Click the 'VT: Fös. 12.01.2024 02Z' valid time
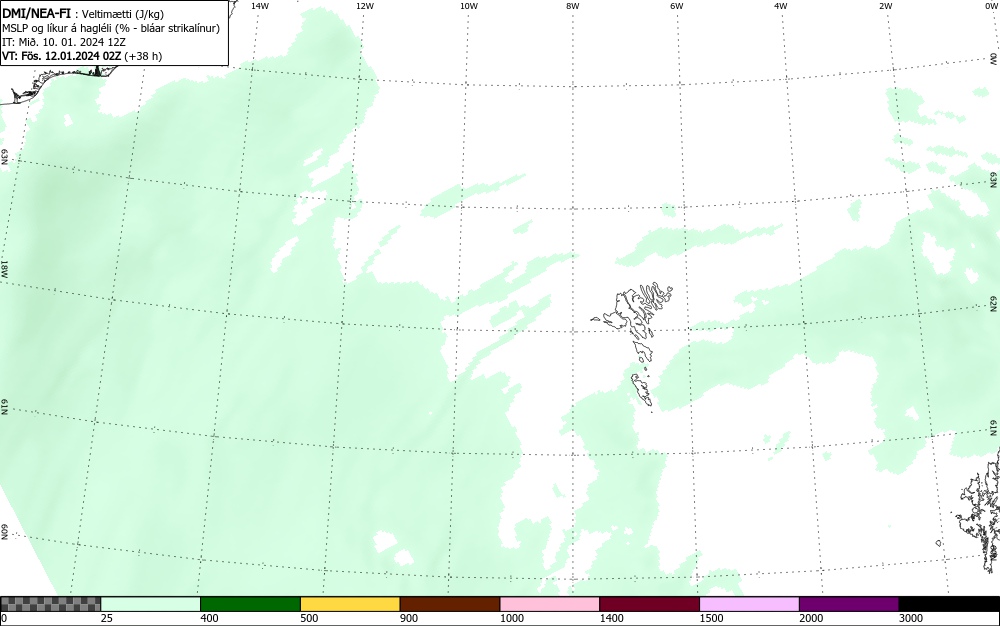 (61, 56)
